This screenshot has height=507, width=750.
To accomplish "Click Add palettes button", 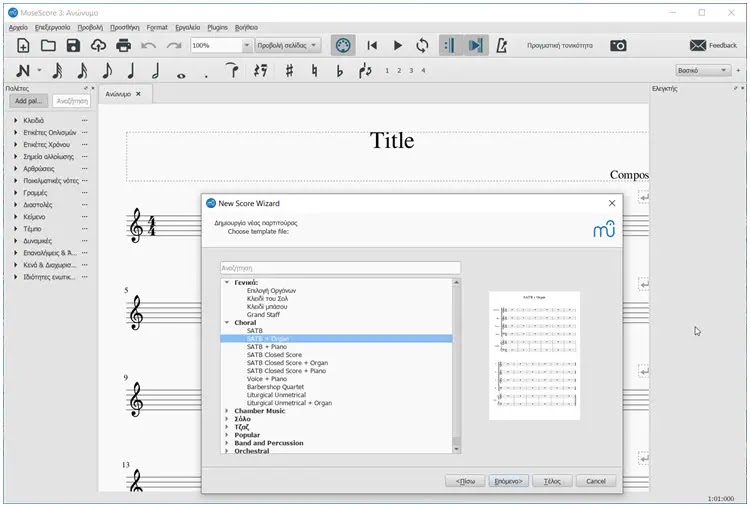I will click(29, 100).
